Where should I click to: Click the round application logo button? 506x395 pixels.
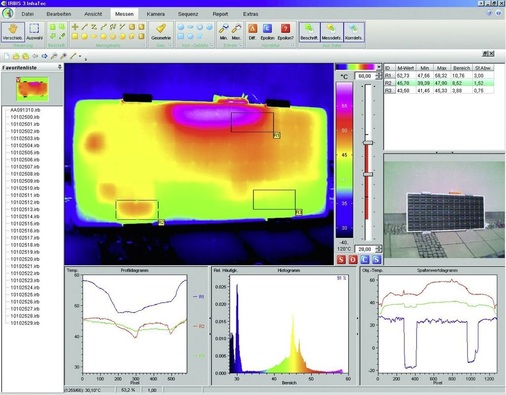click(8, 13)
